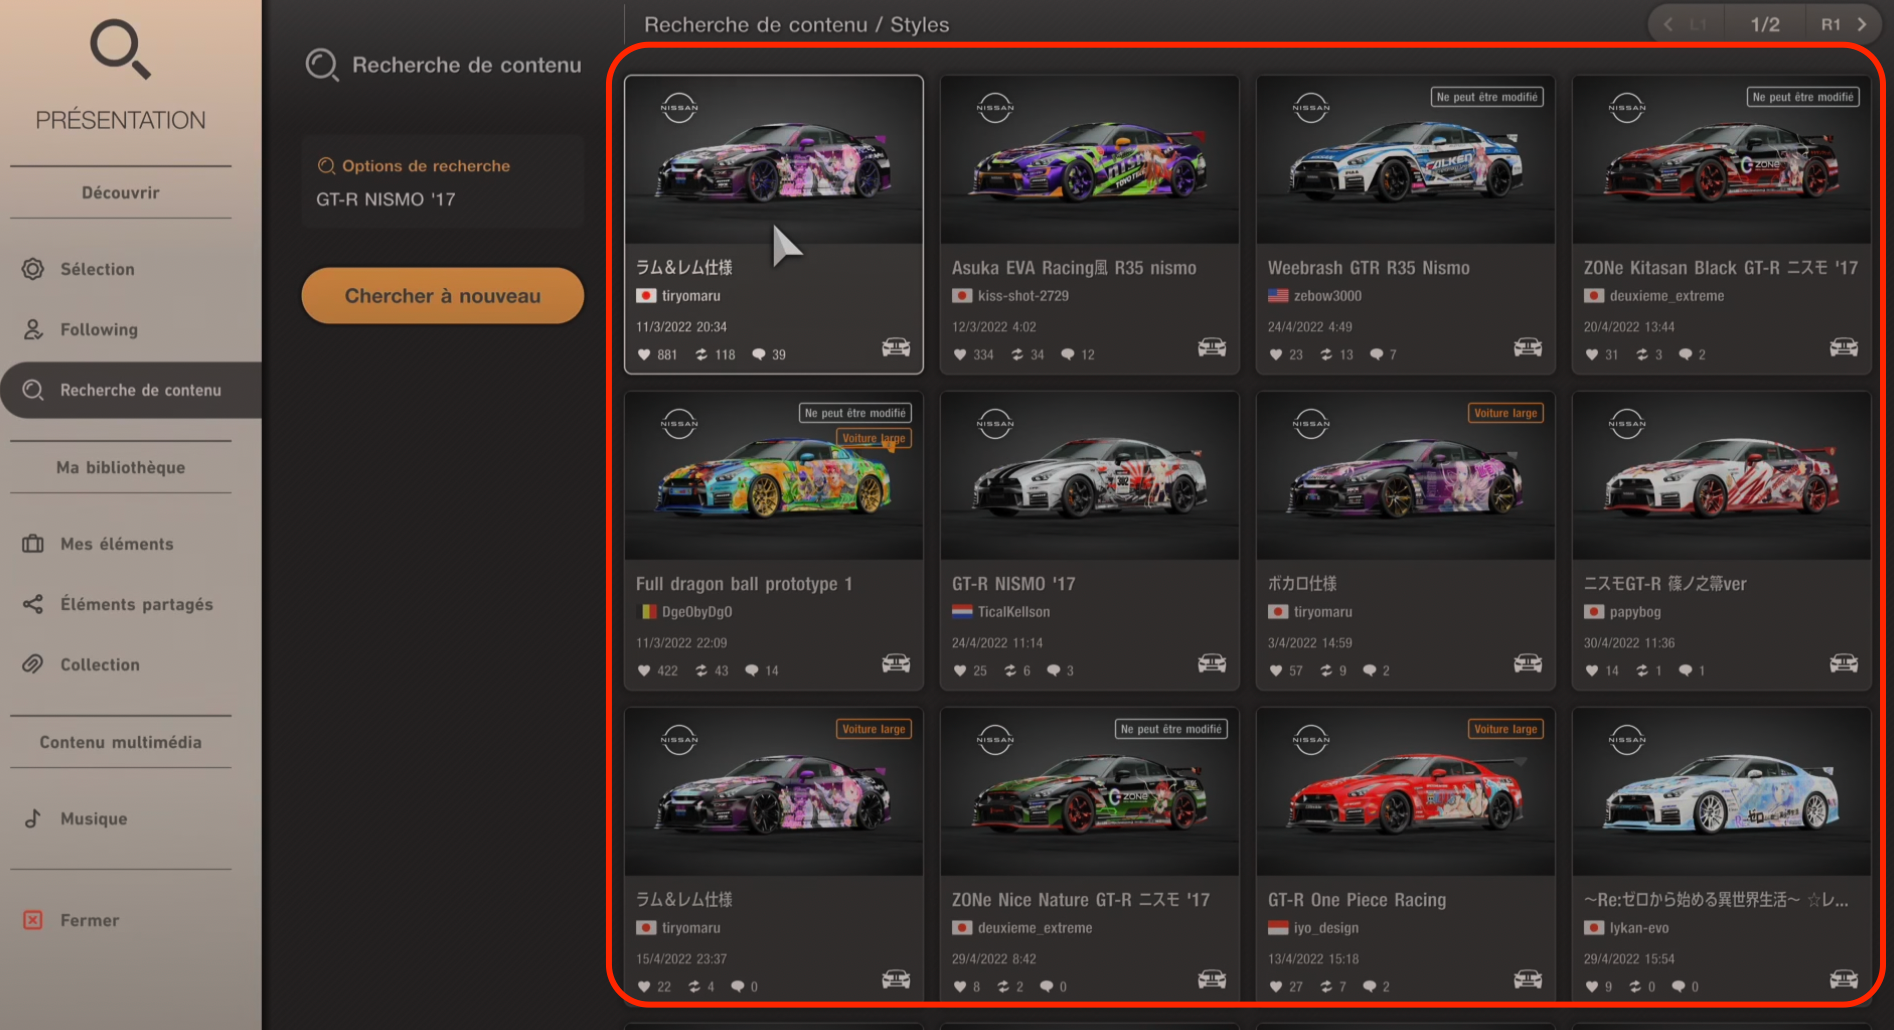Click the car icon on Full dragon ball card

pos(896,663)
